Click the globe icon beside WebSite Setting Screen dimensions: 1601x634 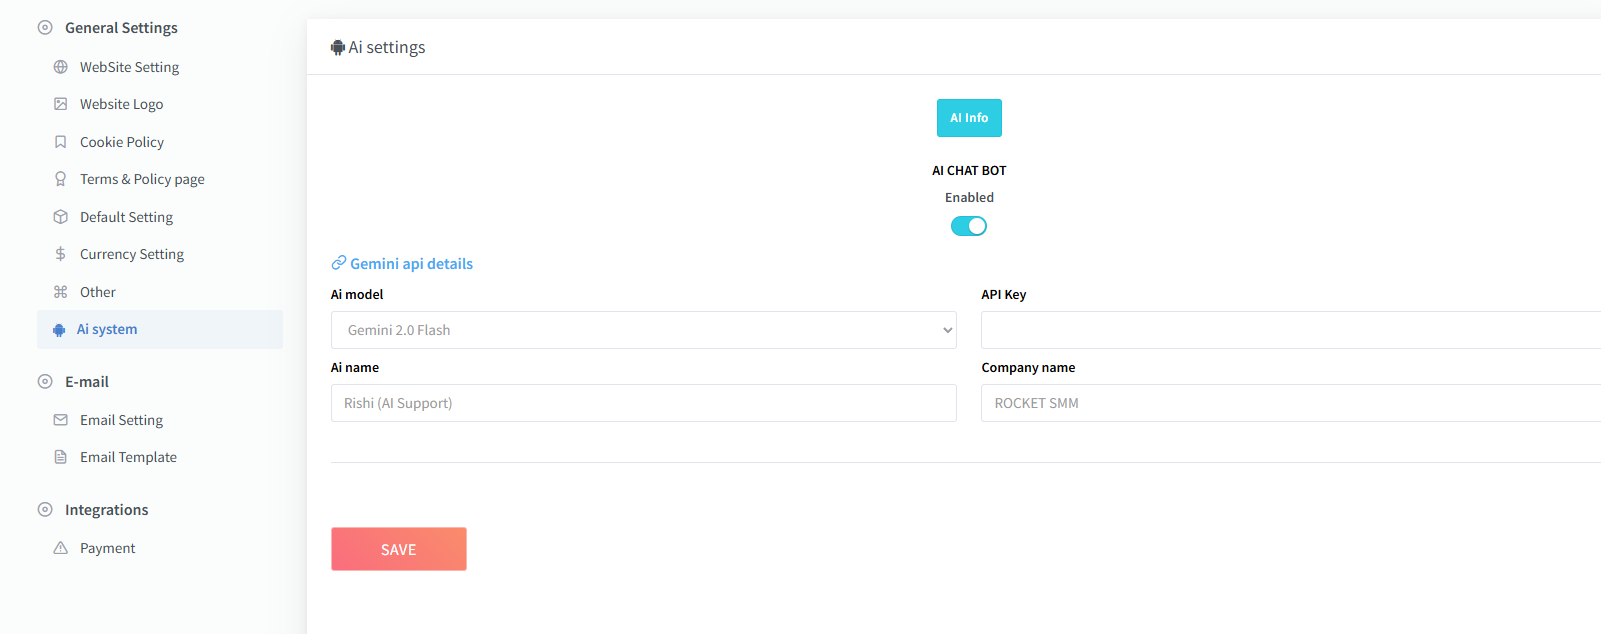coord(61,67)
